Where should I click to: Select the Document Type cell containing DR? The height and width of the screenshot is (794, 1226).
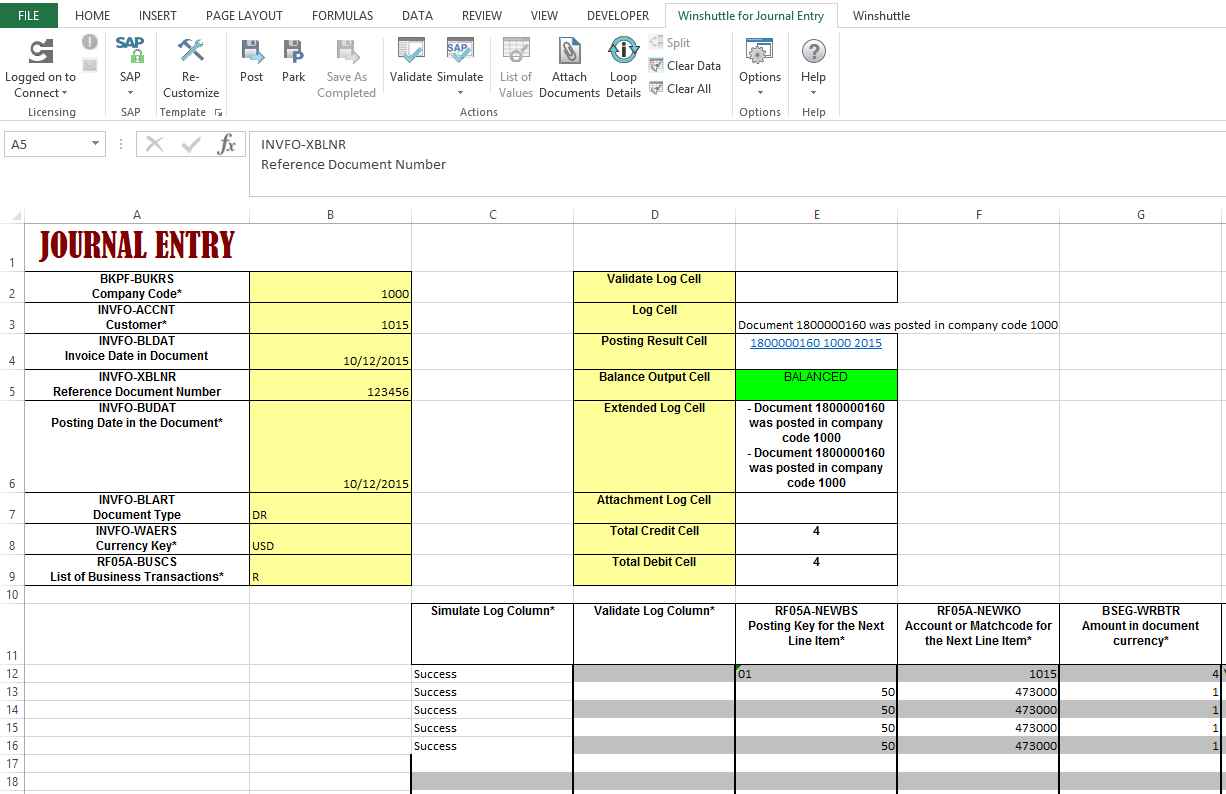coord(330,508)
